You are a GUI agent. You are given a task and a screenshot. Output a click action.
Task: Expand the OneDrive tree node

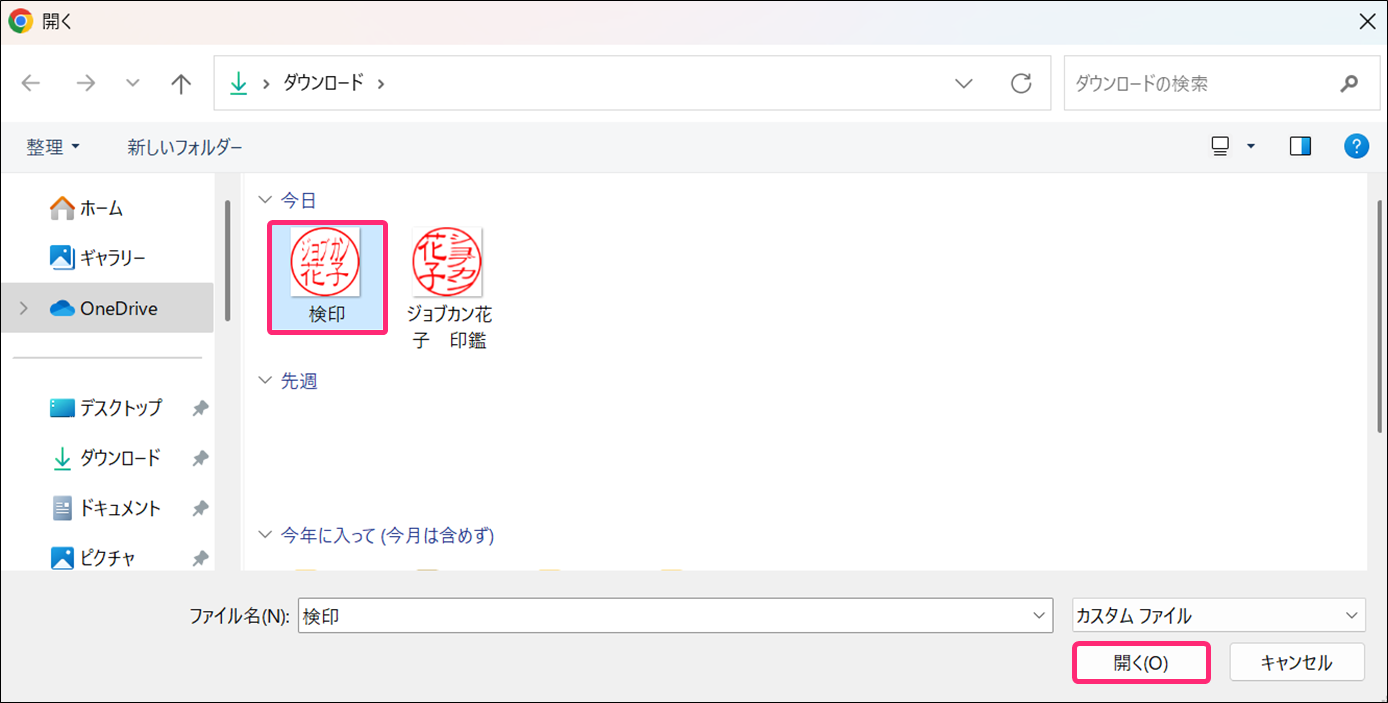pos(23,309)
